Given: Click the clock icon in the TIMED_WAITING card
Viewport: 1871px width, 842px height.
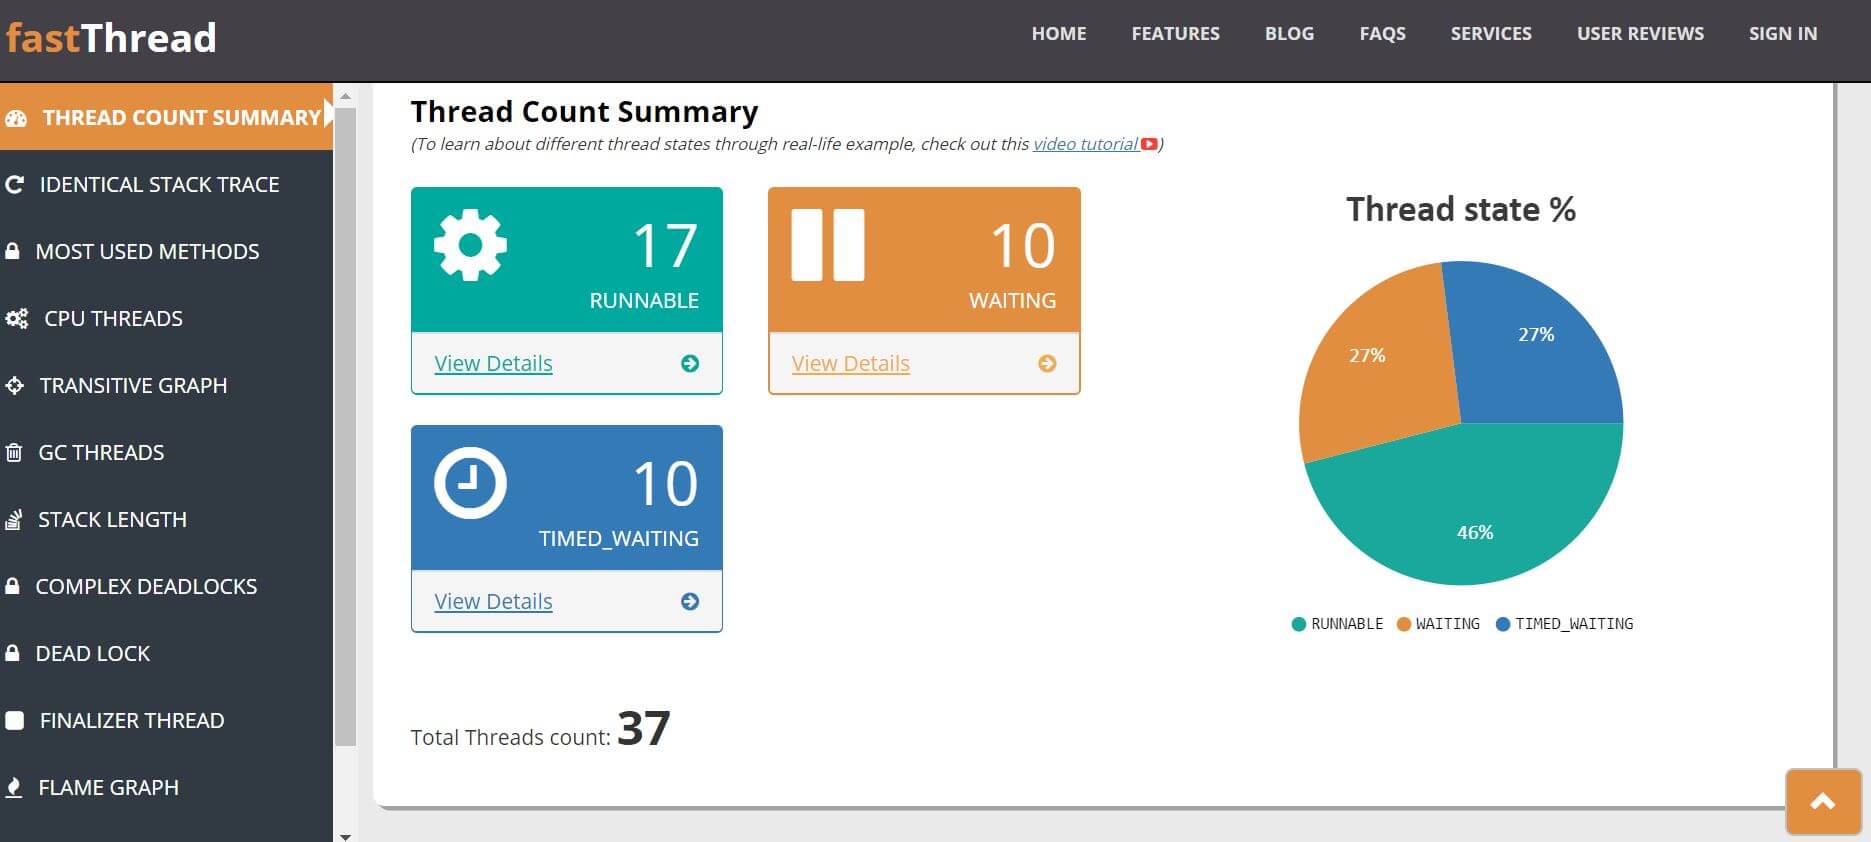Looking at the screenshot, I should click(x=470, y=483).
